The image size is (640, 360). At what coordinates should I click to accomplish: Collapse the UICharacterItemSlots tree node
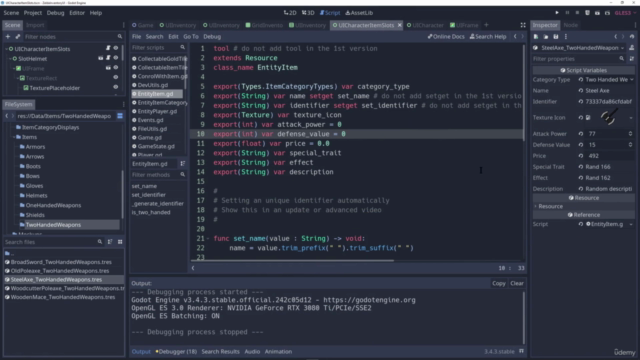point(6,49)
